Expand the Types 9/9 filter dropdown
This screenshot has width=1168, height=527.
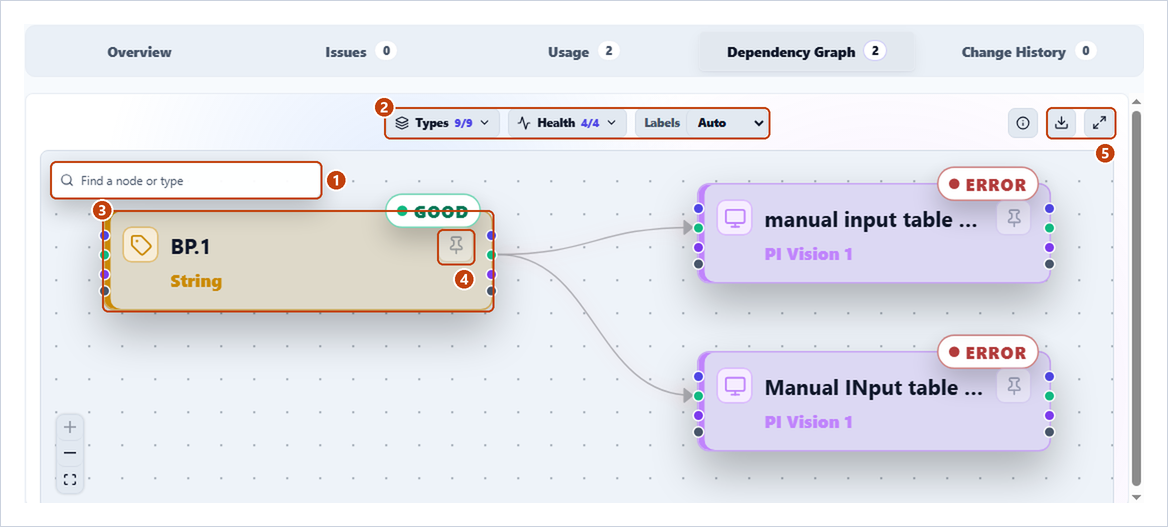point(442,123)
